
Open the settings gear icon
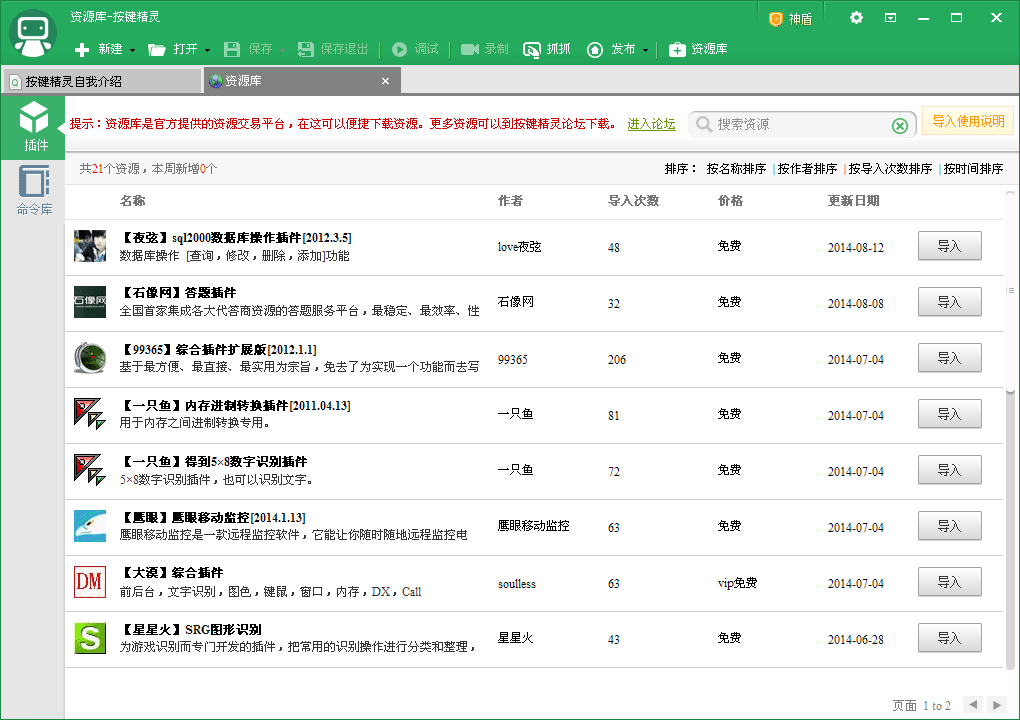pyautogui.click(x=855, y=17)
